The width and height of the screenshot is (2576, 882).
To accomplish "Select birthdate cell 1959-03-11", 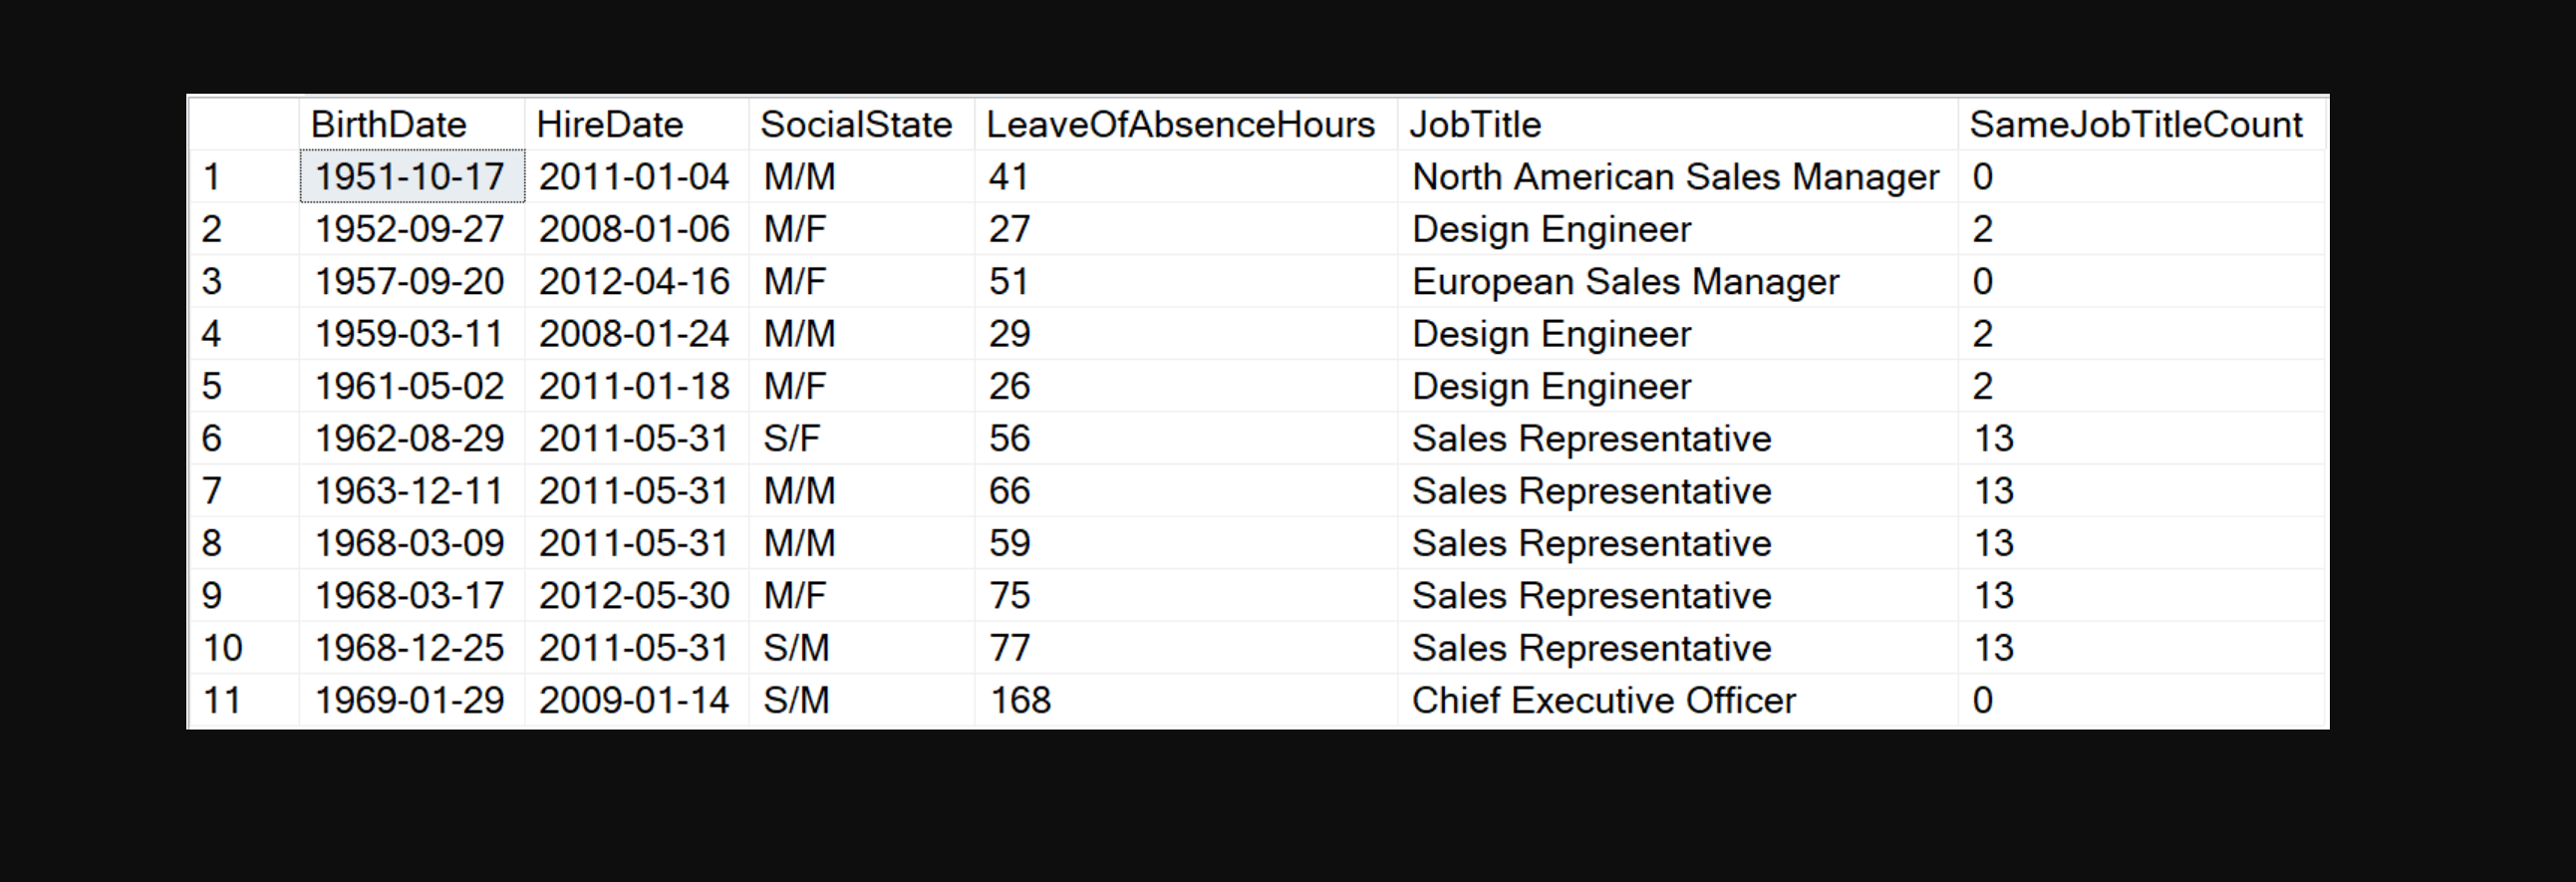I will (412, 334).
